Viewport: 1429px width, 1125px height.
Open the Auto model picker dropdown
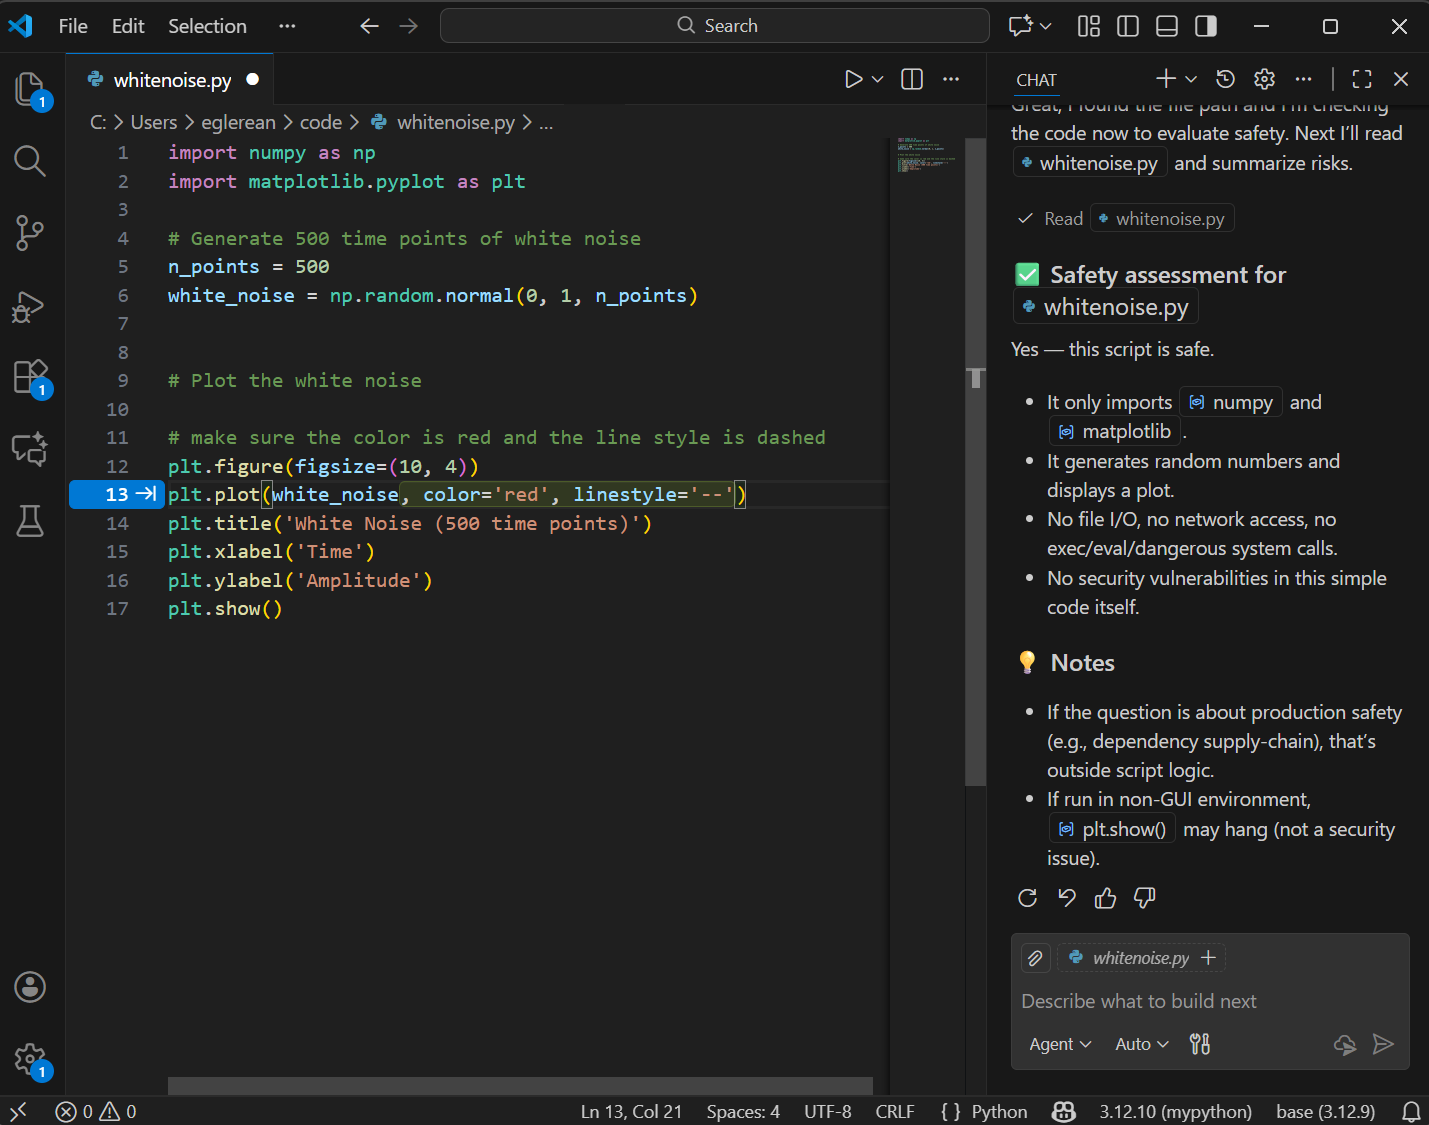coord(1141,1044)
